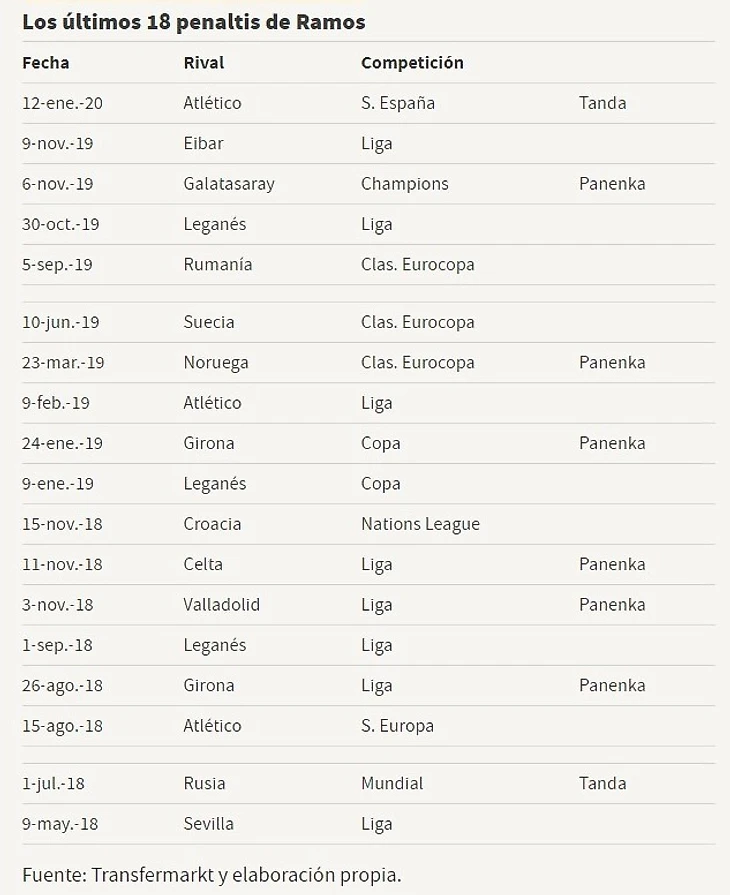Click the table title about Ramos penalties
The image size is (730, 895).
(193, 21)
